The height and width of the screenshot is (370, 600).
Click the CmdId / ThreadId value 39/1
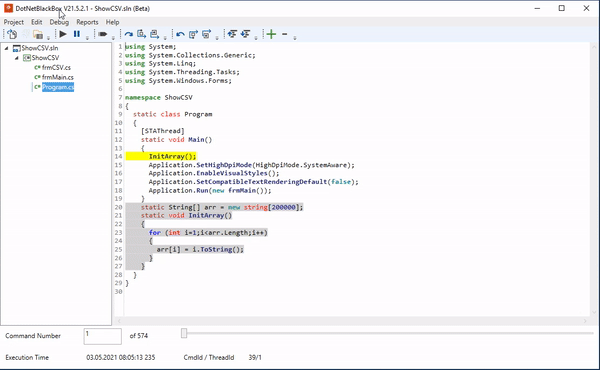pyautogui.click(x=255, y=357)
